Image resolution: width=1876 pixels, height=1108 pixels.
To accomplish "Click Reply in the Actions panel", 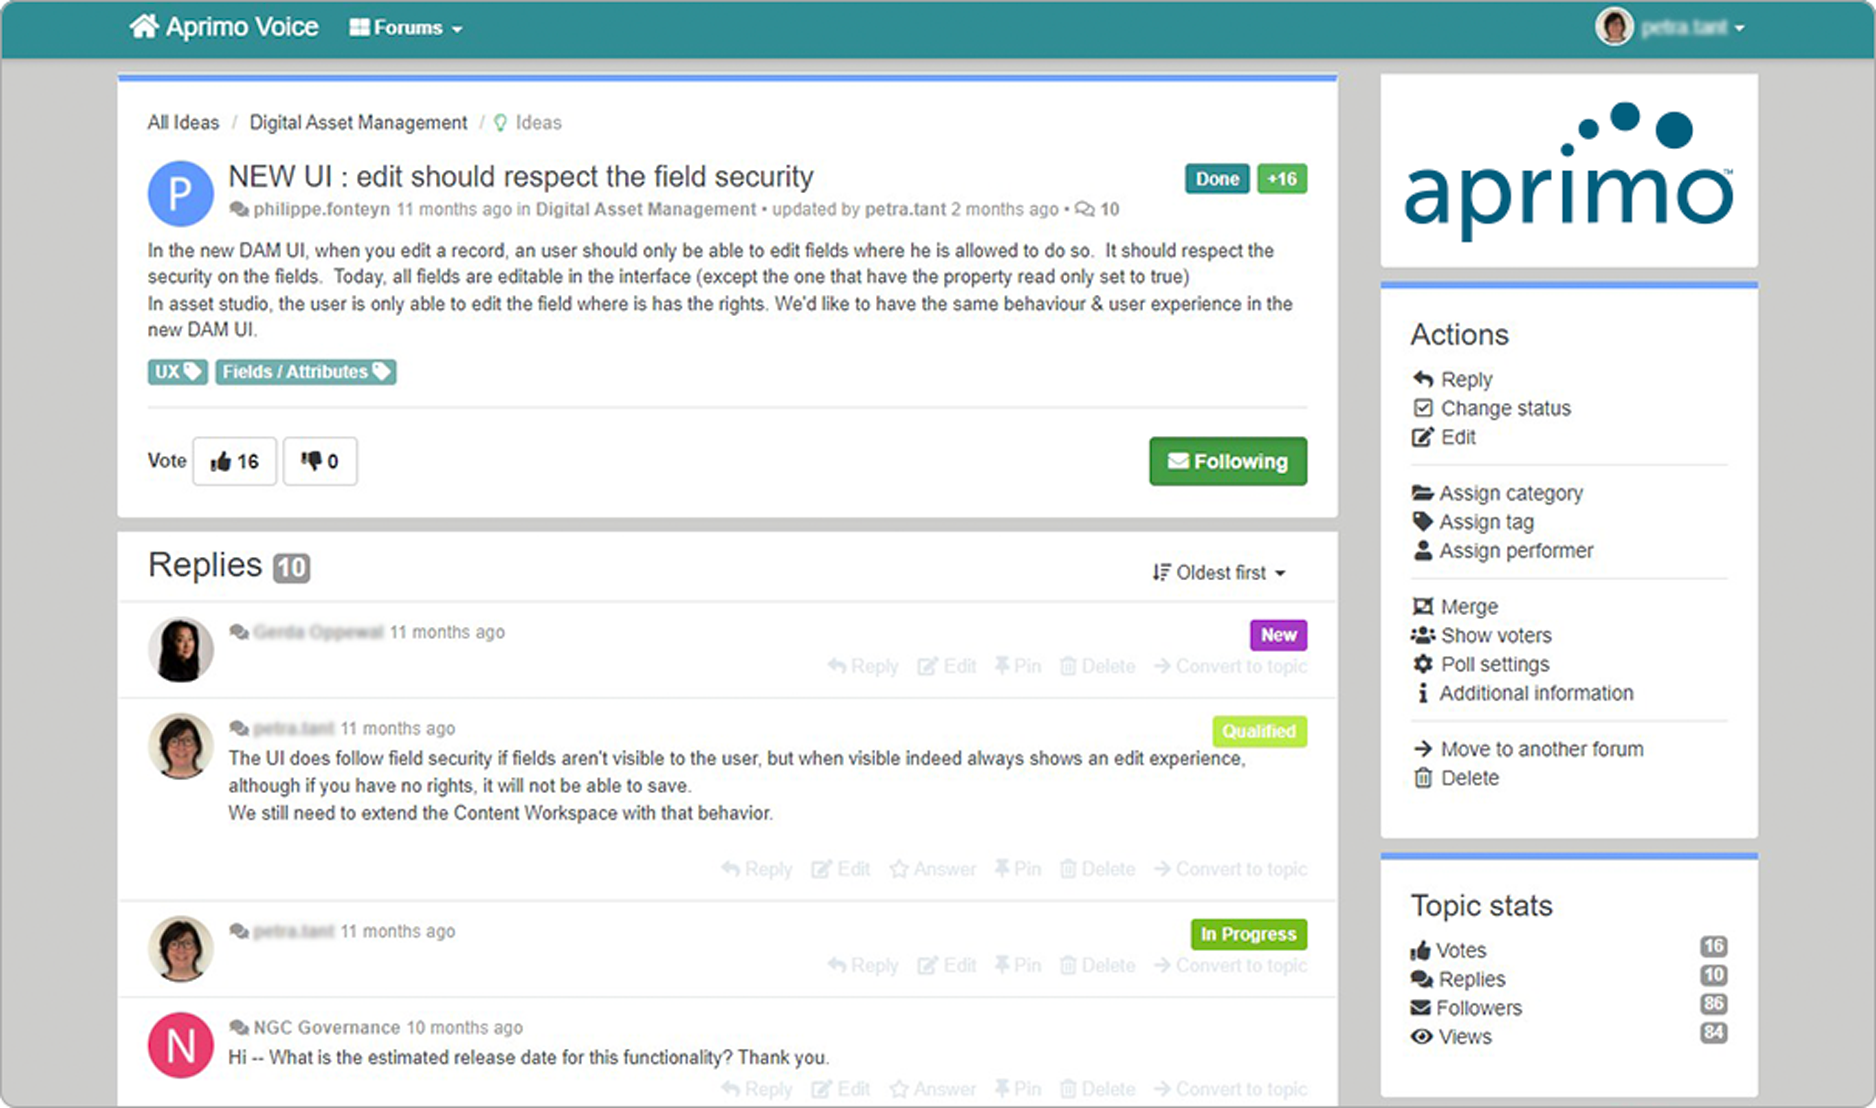I will pos(1453,379).
